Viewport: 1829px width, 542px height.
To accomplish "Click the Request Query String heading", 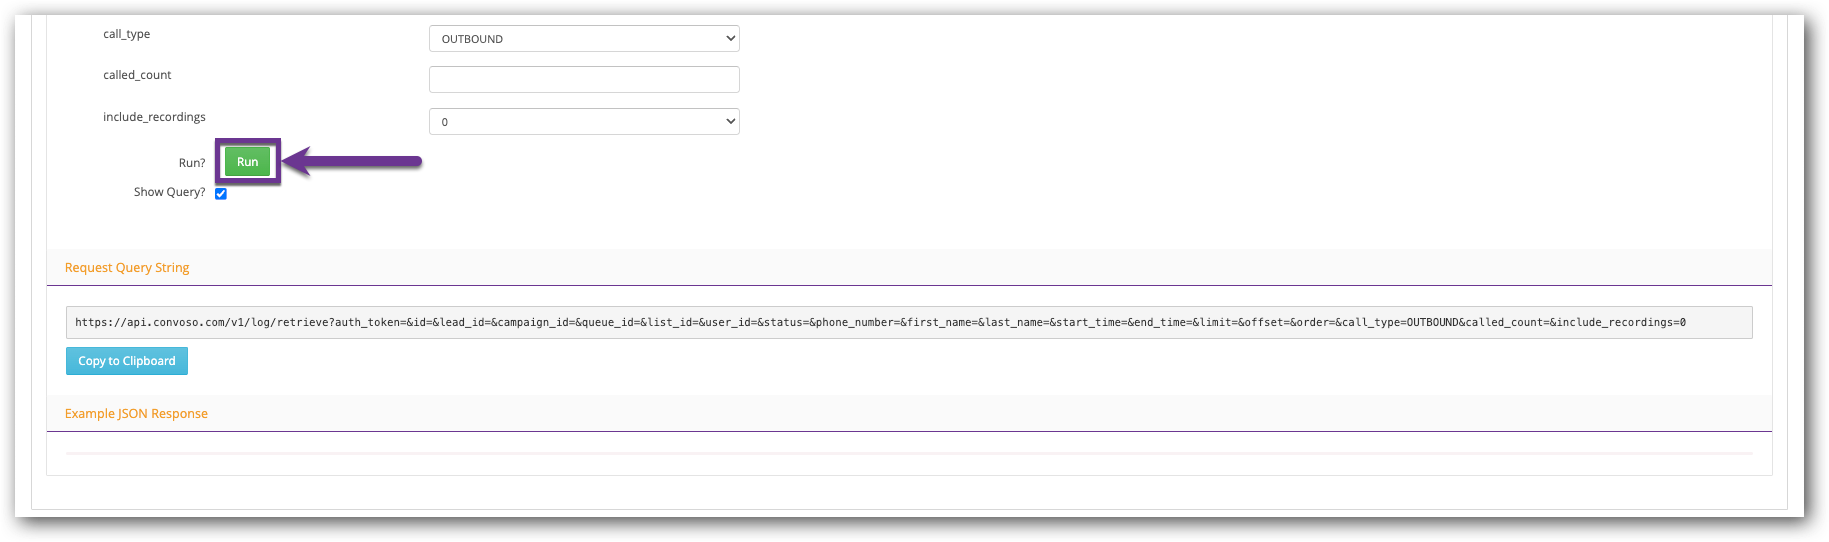I will tap(127, 268).
